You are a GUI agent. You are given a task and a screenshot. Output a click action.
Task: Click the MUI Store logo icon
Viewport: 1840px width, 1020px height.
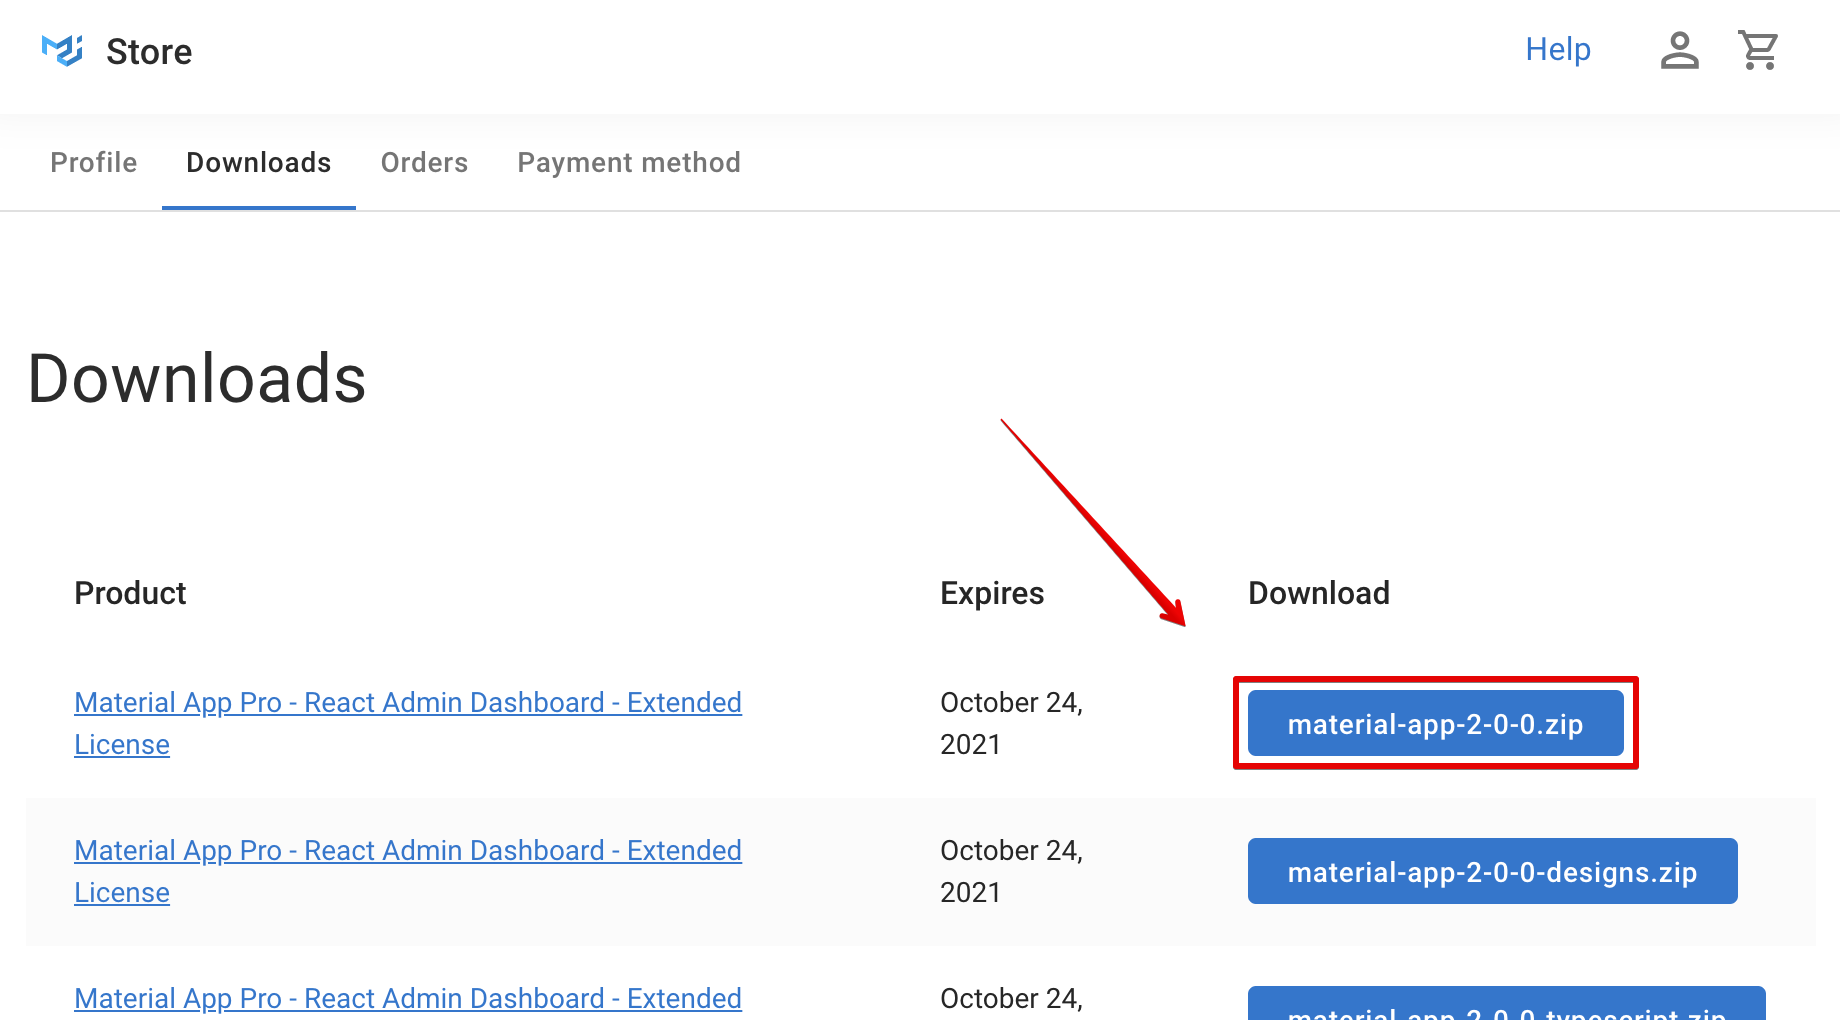[62, 50]
